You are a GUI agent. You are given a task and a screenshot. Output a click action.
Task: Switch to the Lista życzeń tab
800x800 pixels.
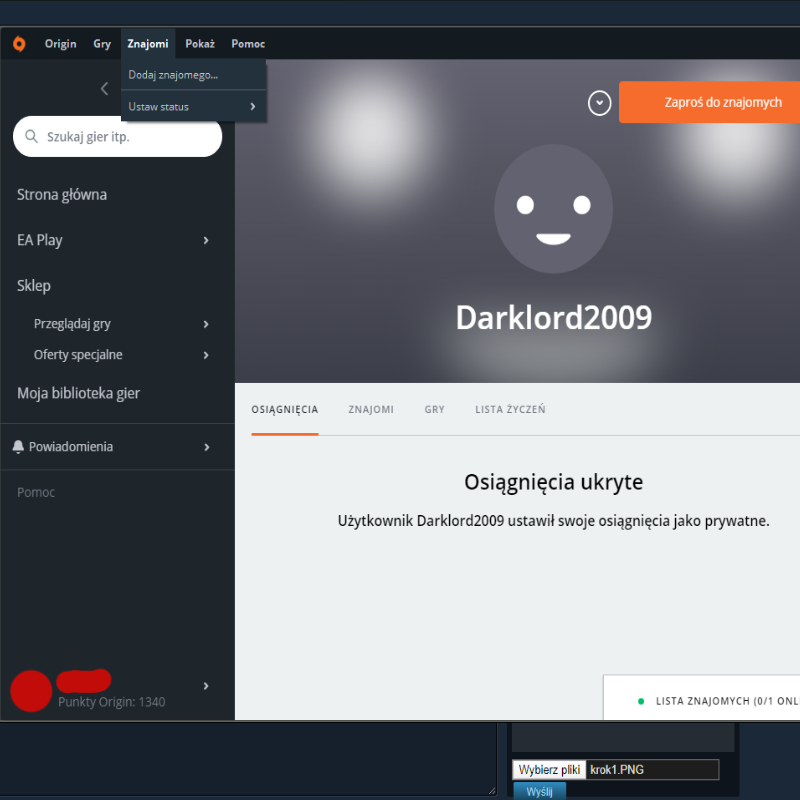click(x=510, y=409)
